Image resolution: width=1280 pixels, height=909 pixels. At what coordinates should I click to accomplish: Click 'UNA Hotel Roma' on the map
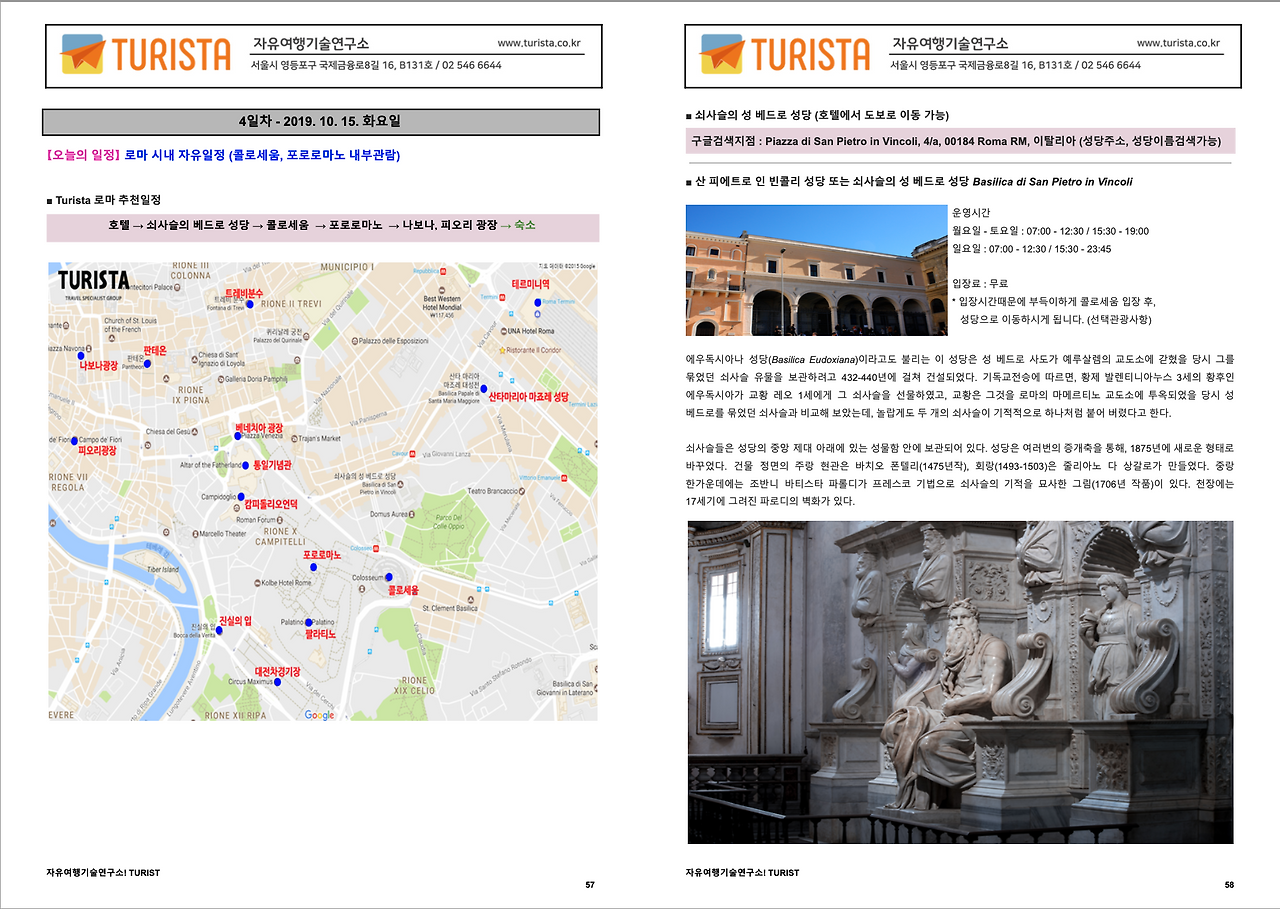coord(530,331)
